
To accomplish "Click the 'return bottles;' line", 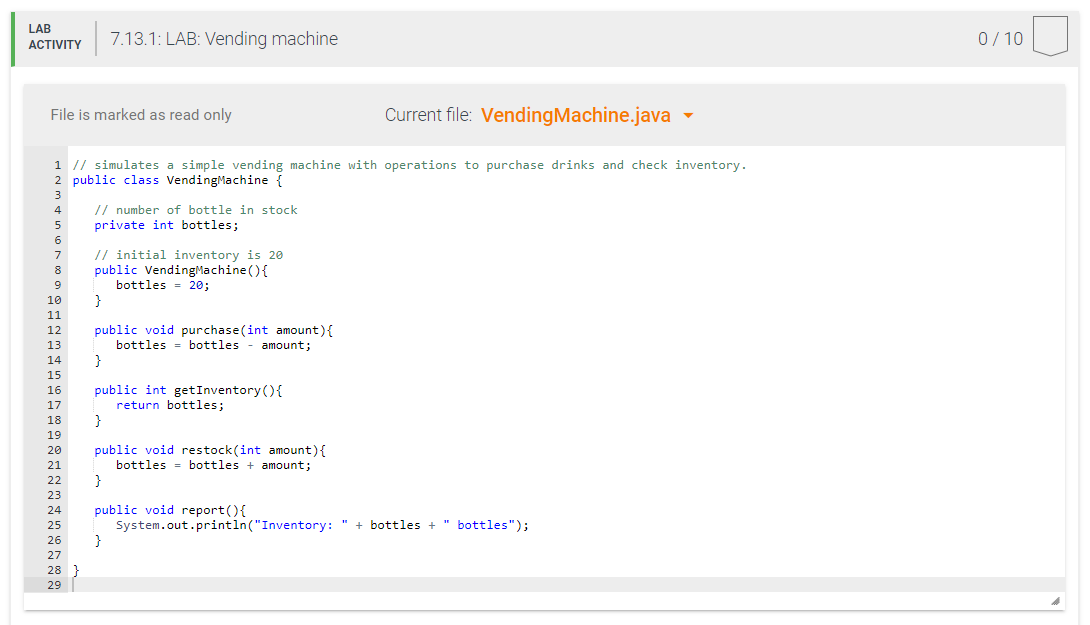I will click(x=170, y=405).
